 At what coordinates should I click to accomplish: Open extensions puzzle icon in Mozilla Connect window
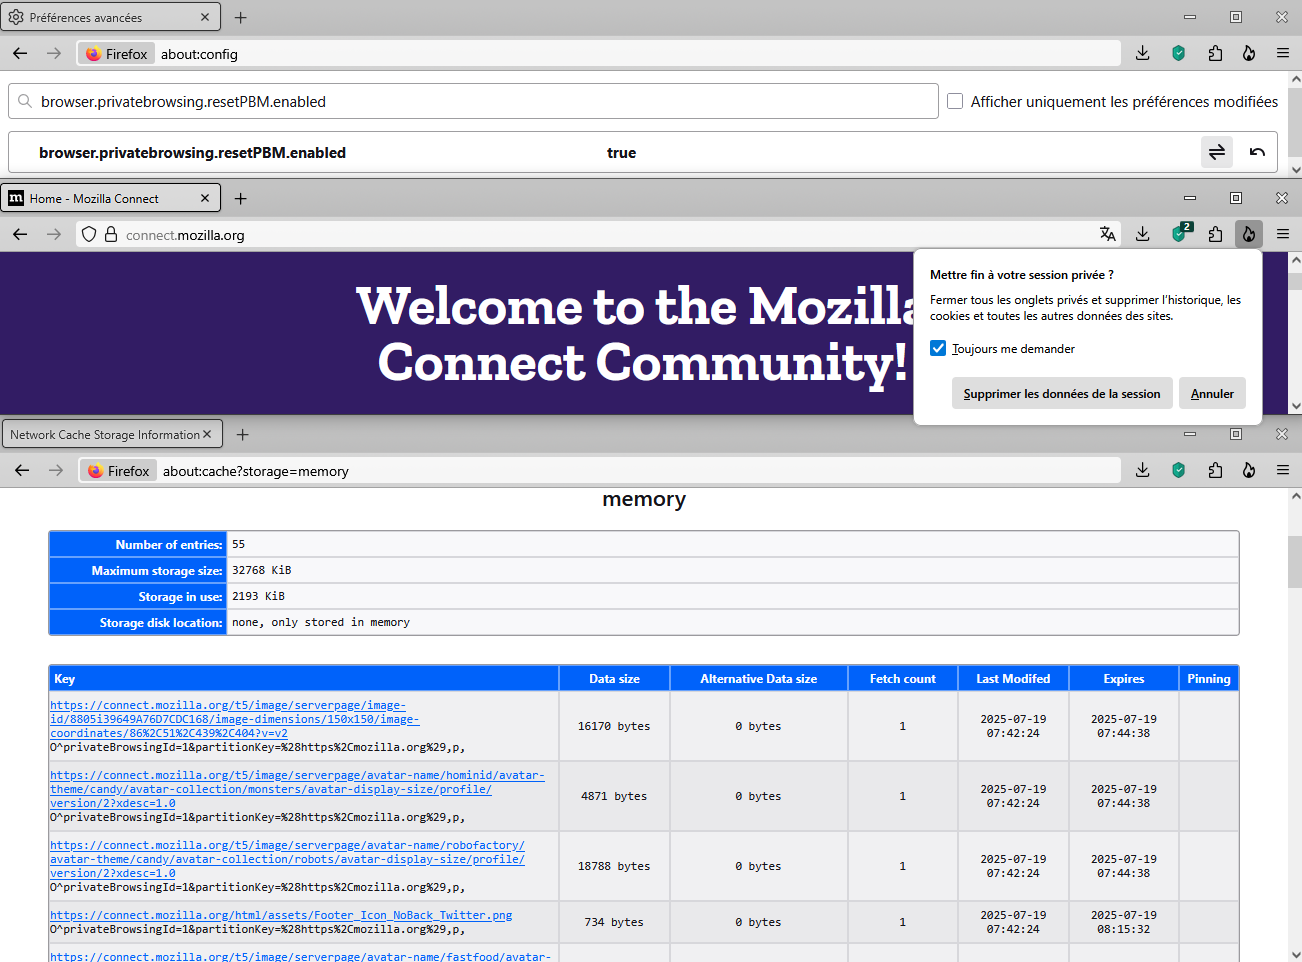[x=1215, y=234]
